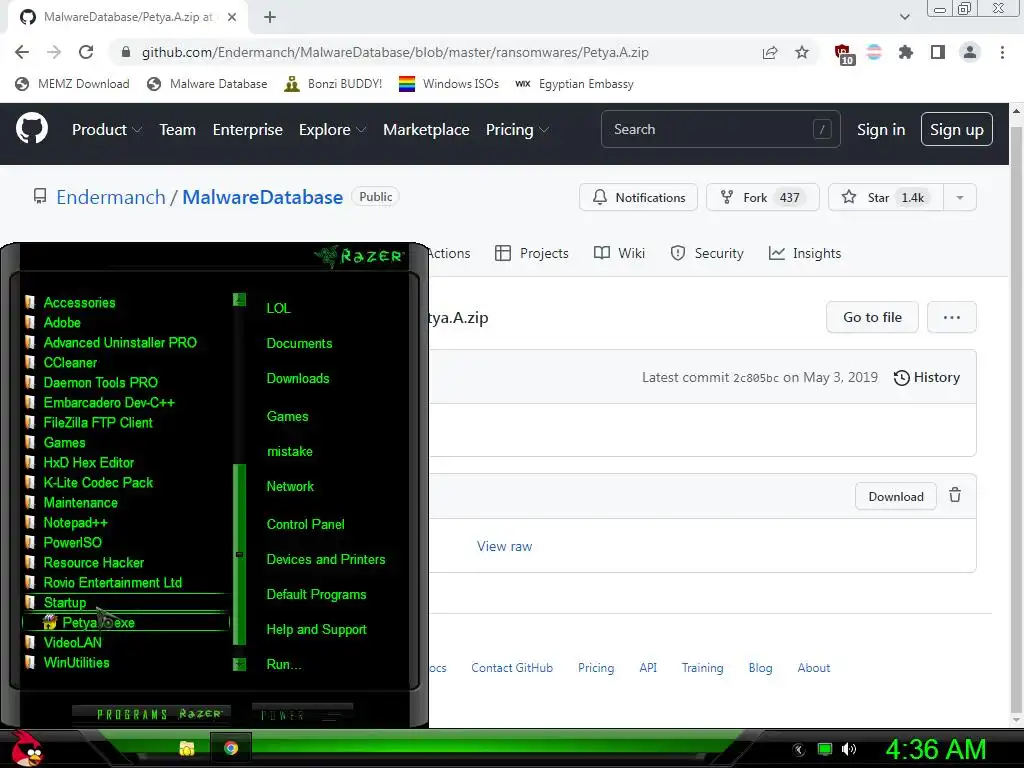This screenshot has height=768, width=1024.
Task: Open the Insights repository tab
Action: tap(805, 253)
